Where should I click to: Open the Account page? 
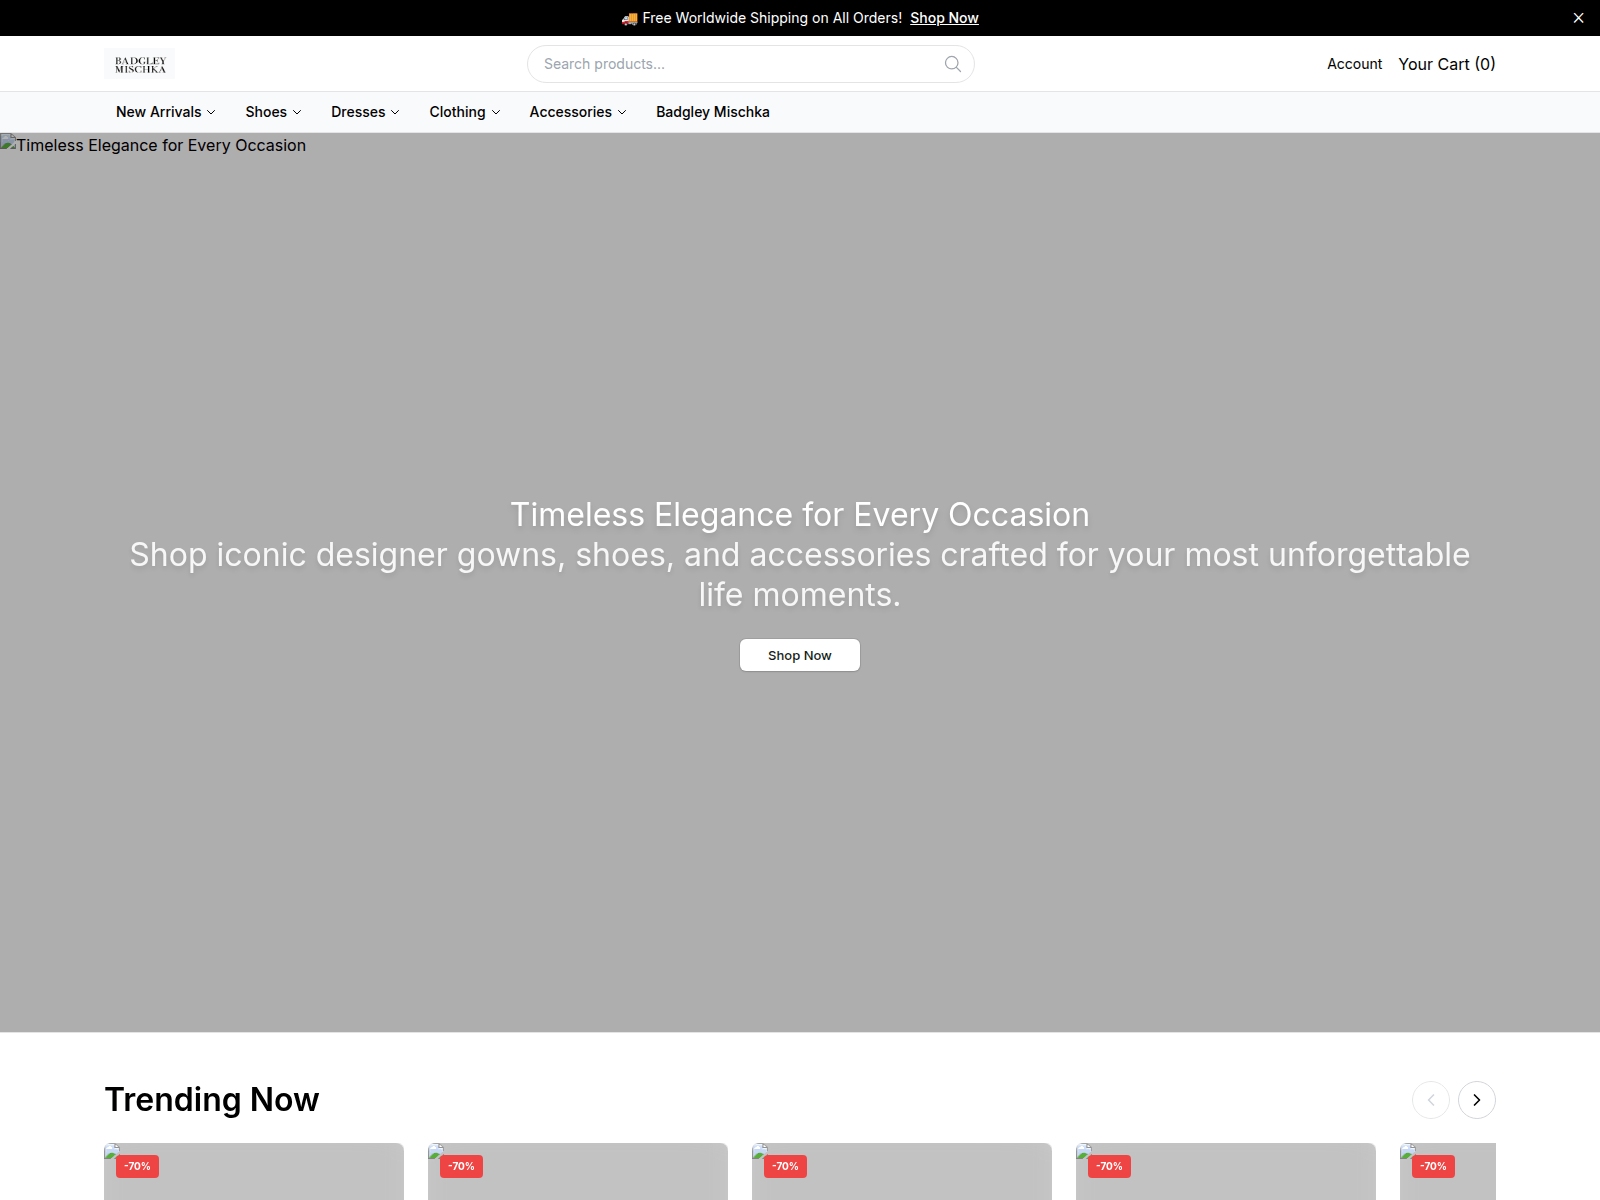click(x=1354, y=64)
